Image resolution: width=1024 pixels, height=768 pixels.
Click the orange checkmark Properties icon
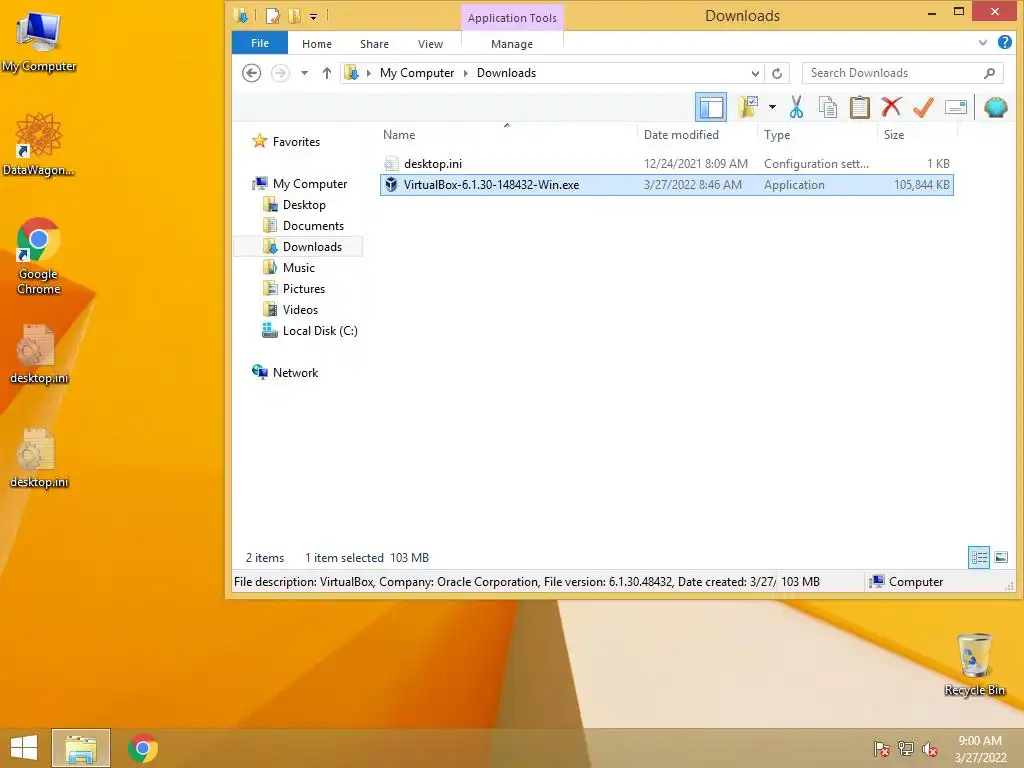[923, 107]
